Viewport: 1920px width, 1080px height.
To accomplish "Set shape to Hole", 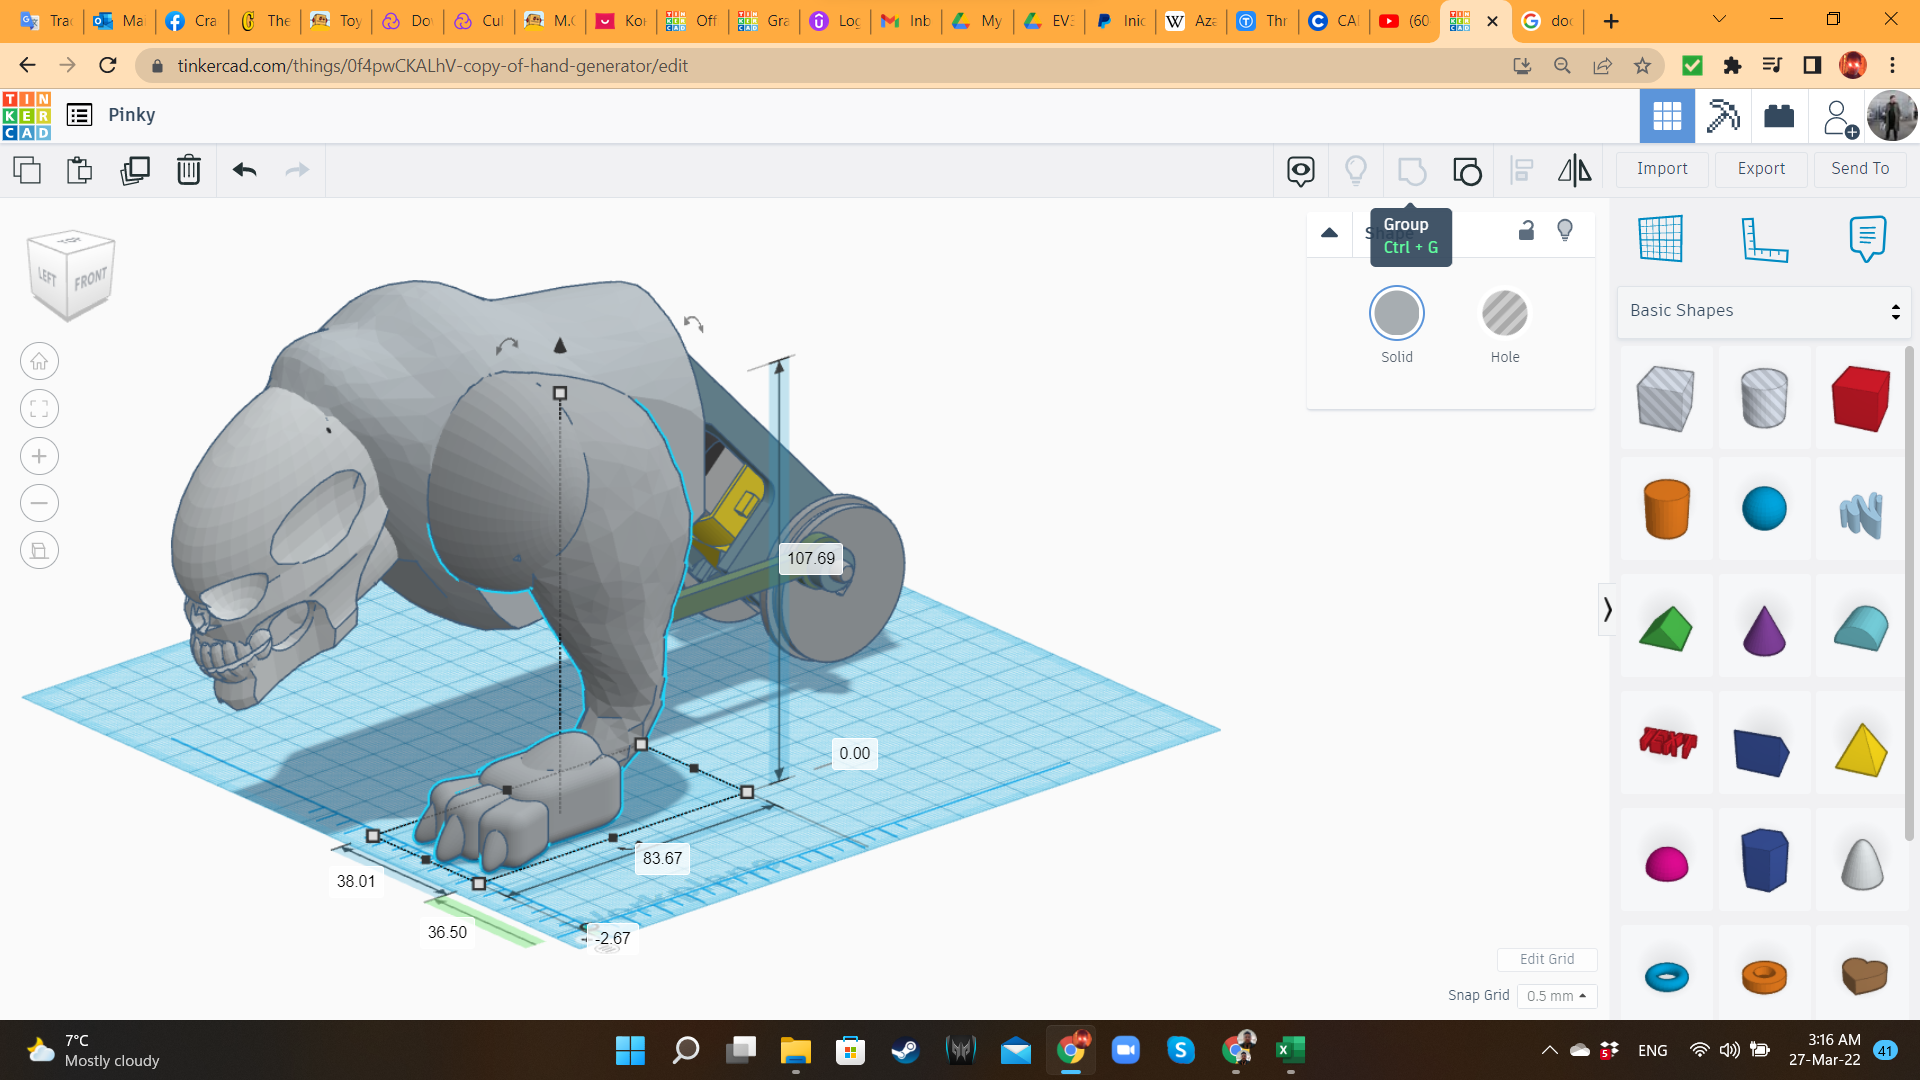I will [x=1504, y=314].
